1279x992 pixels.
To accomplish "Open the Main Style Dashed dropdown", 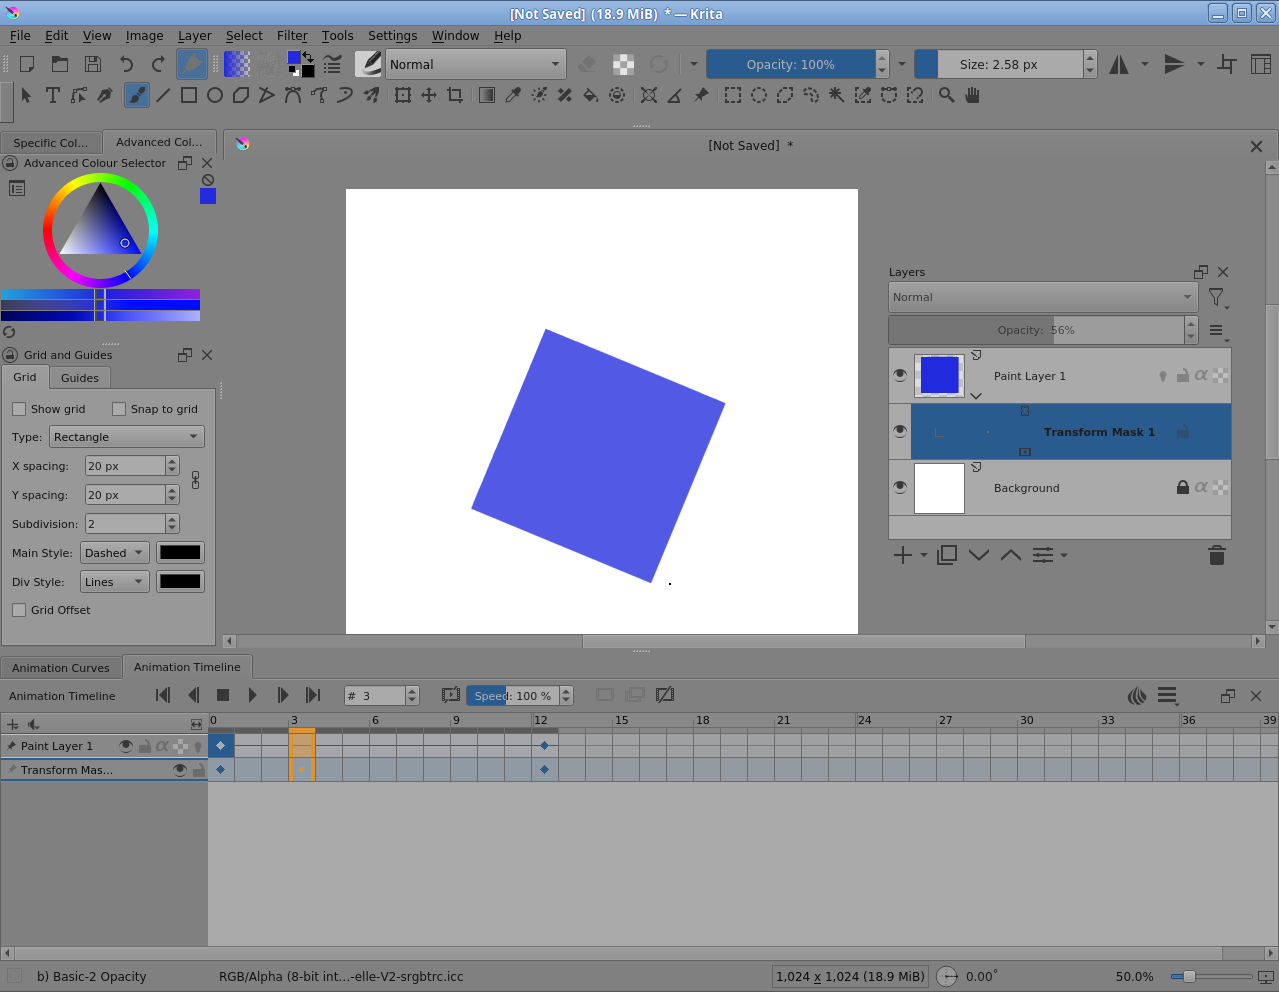I will (114, 553).
